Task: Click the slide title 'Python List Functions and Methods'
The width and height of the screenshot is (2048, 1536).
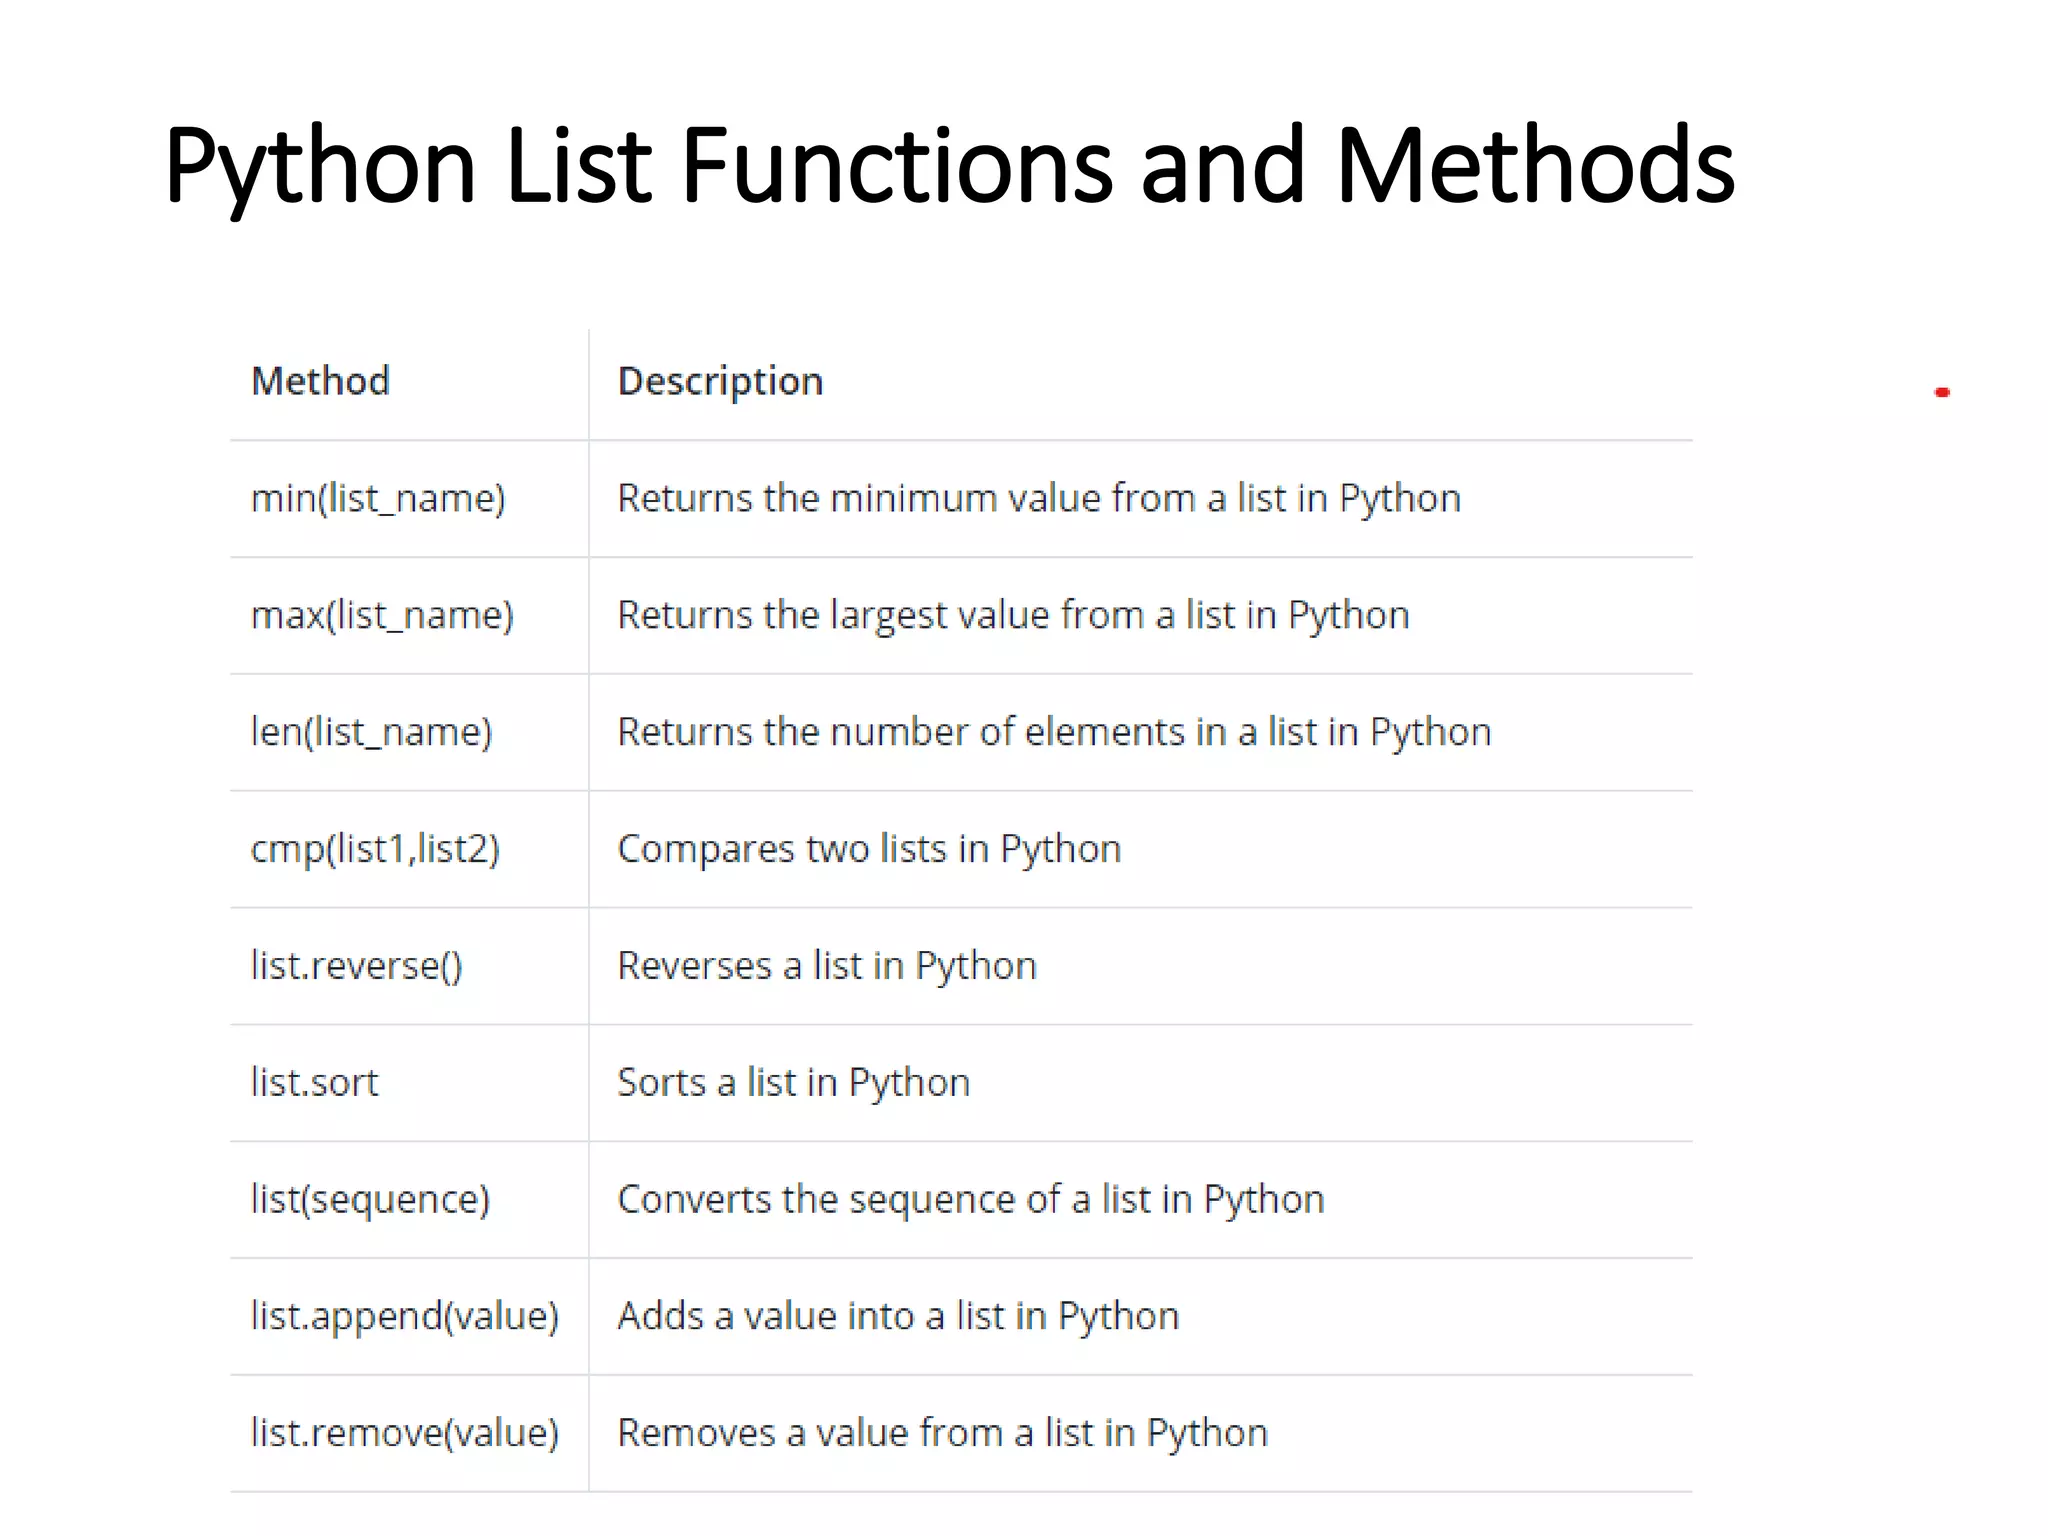Action: pyautogui.click(x=949, y=166)
